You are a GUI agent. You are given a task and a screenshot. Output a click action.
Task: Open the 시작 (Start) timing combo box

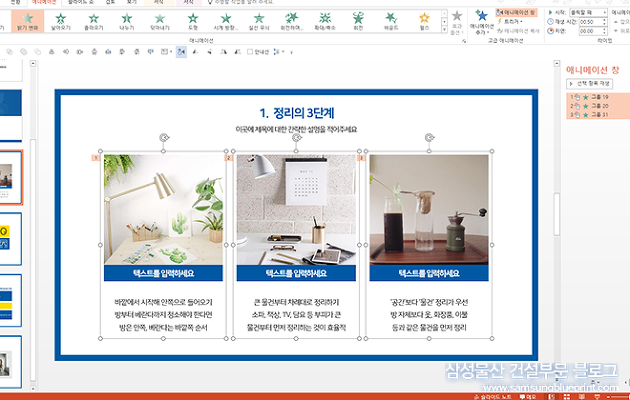[x=588, y=12]
